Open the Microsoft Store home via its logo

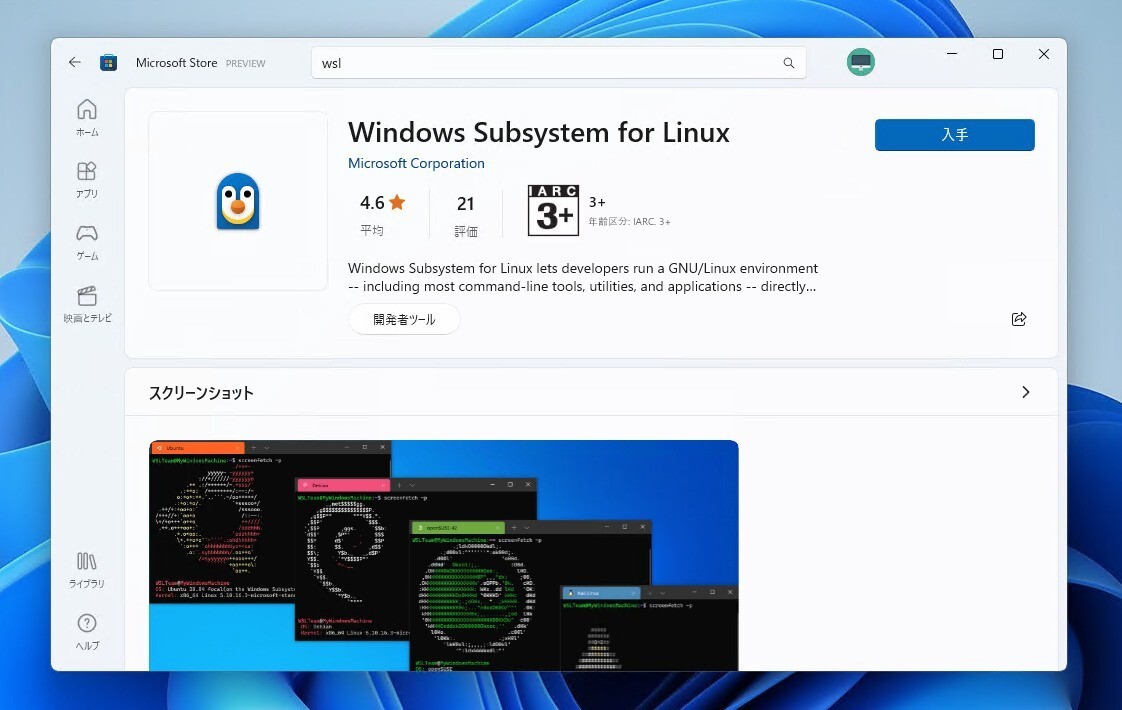pos(107,62)
